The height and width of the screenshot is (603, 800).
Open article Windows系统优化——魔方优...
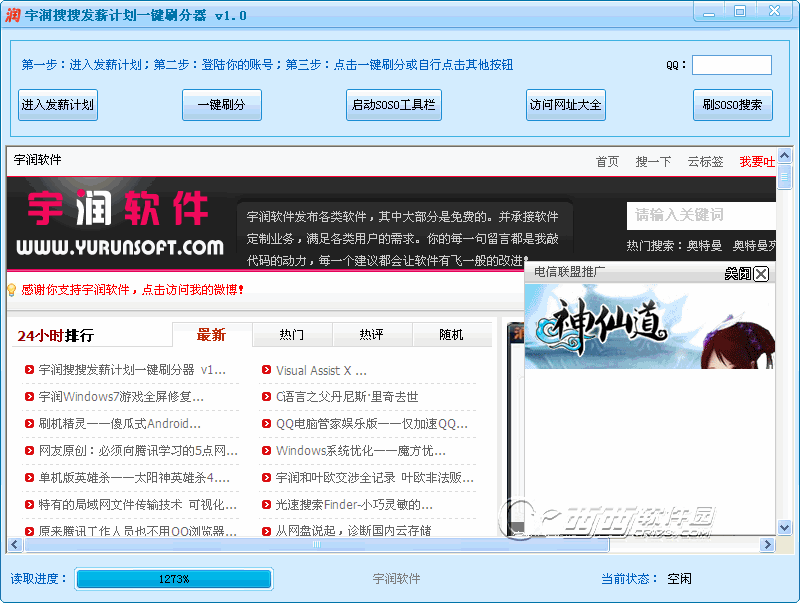pyautogui.click(x=361, y=451)
